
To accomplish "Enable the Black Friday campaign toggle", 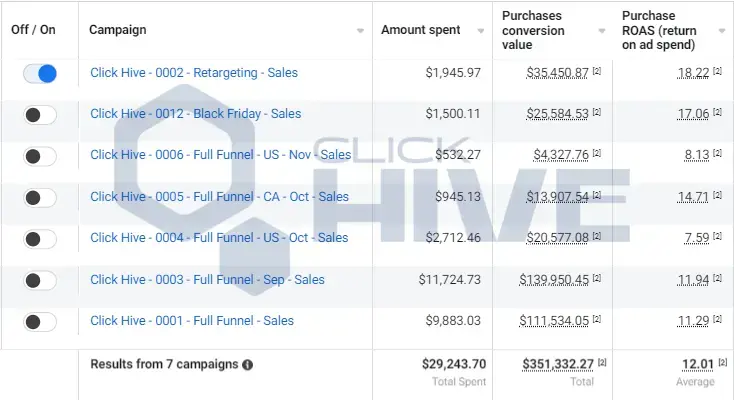I will point(40,114).
